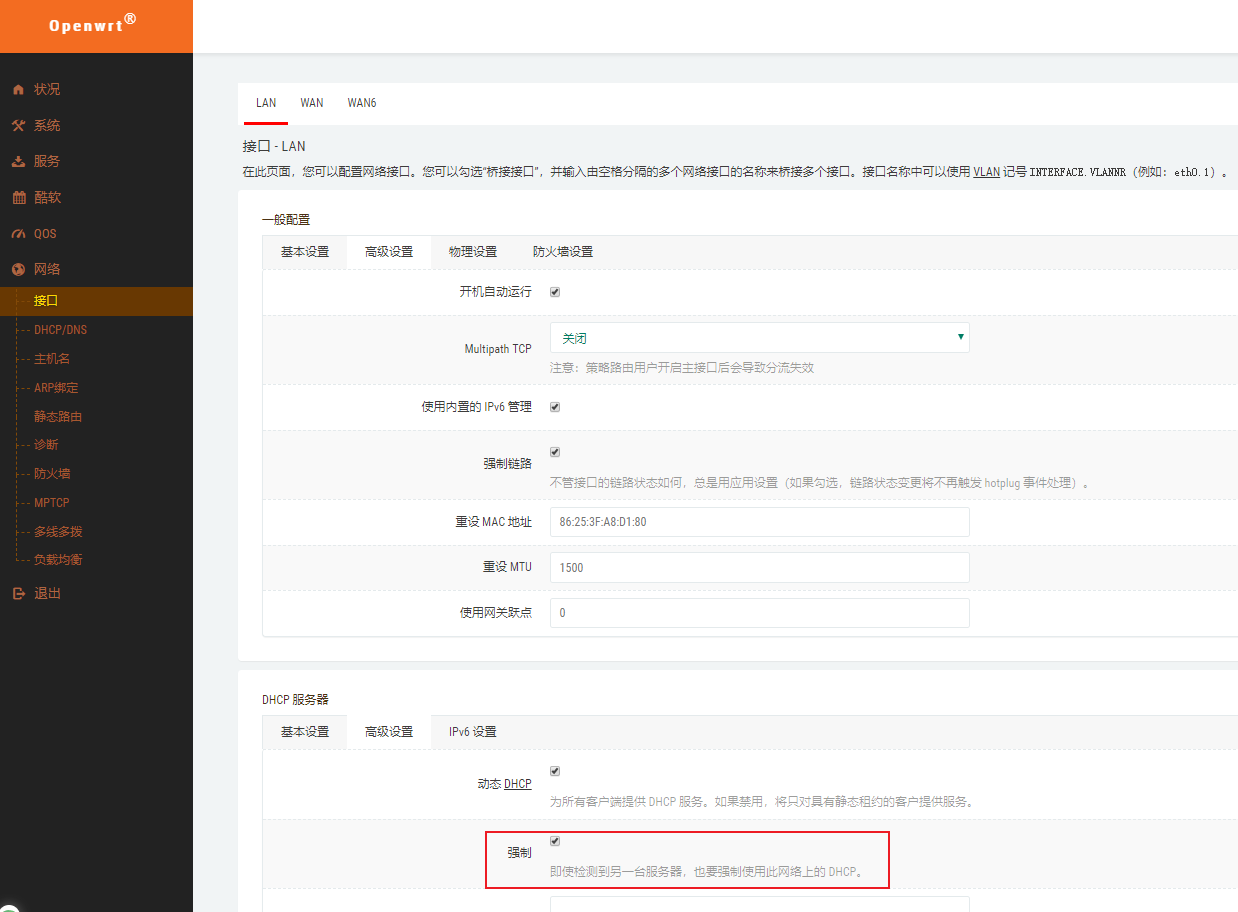The image size is (1238, 912).
Task: Open 酷软 via its grid icon
Action: point(17,197)
